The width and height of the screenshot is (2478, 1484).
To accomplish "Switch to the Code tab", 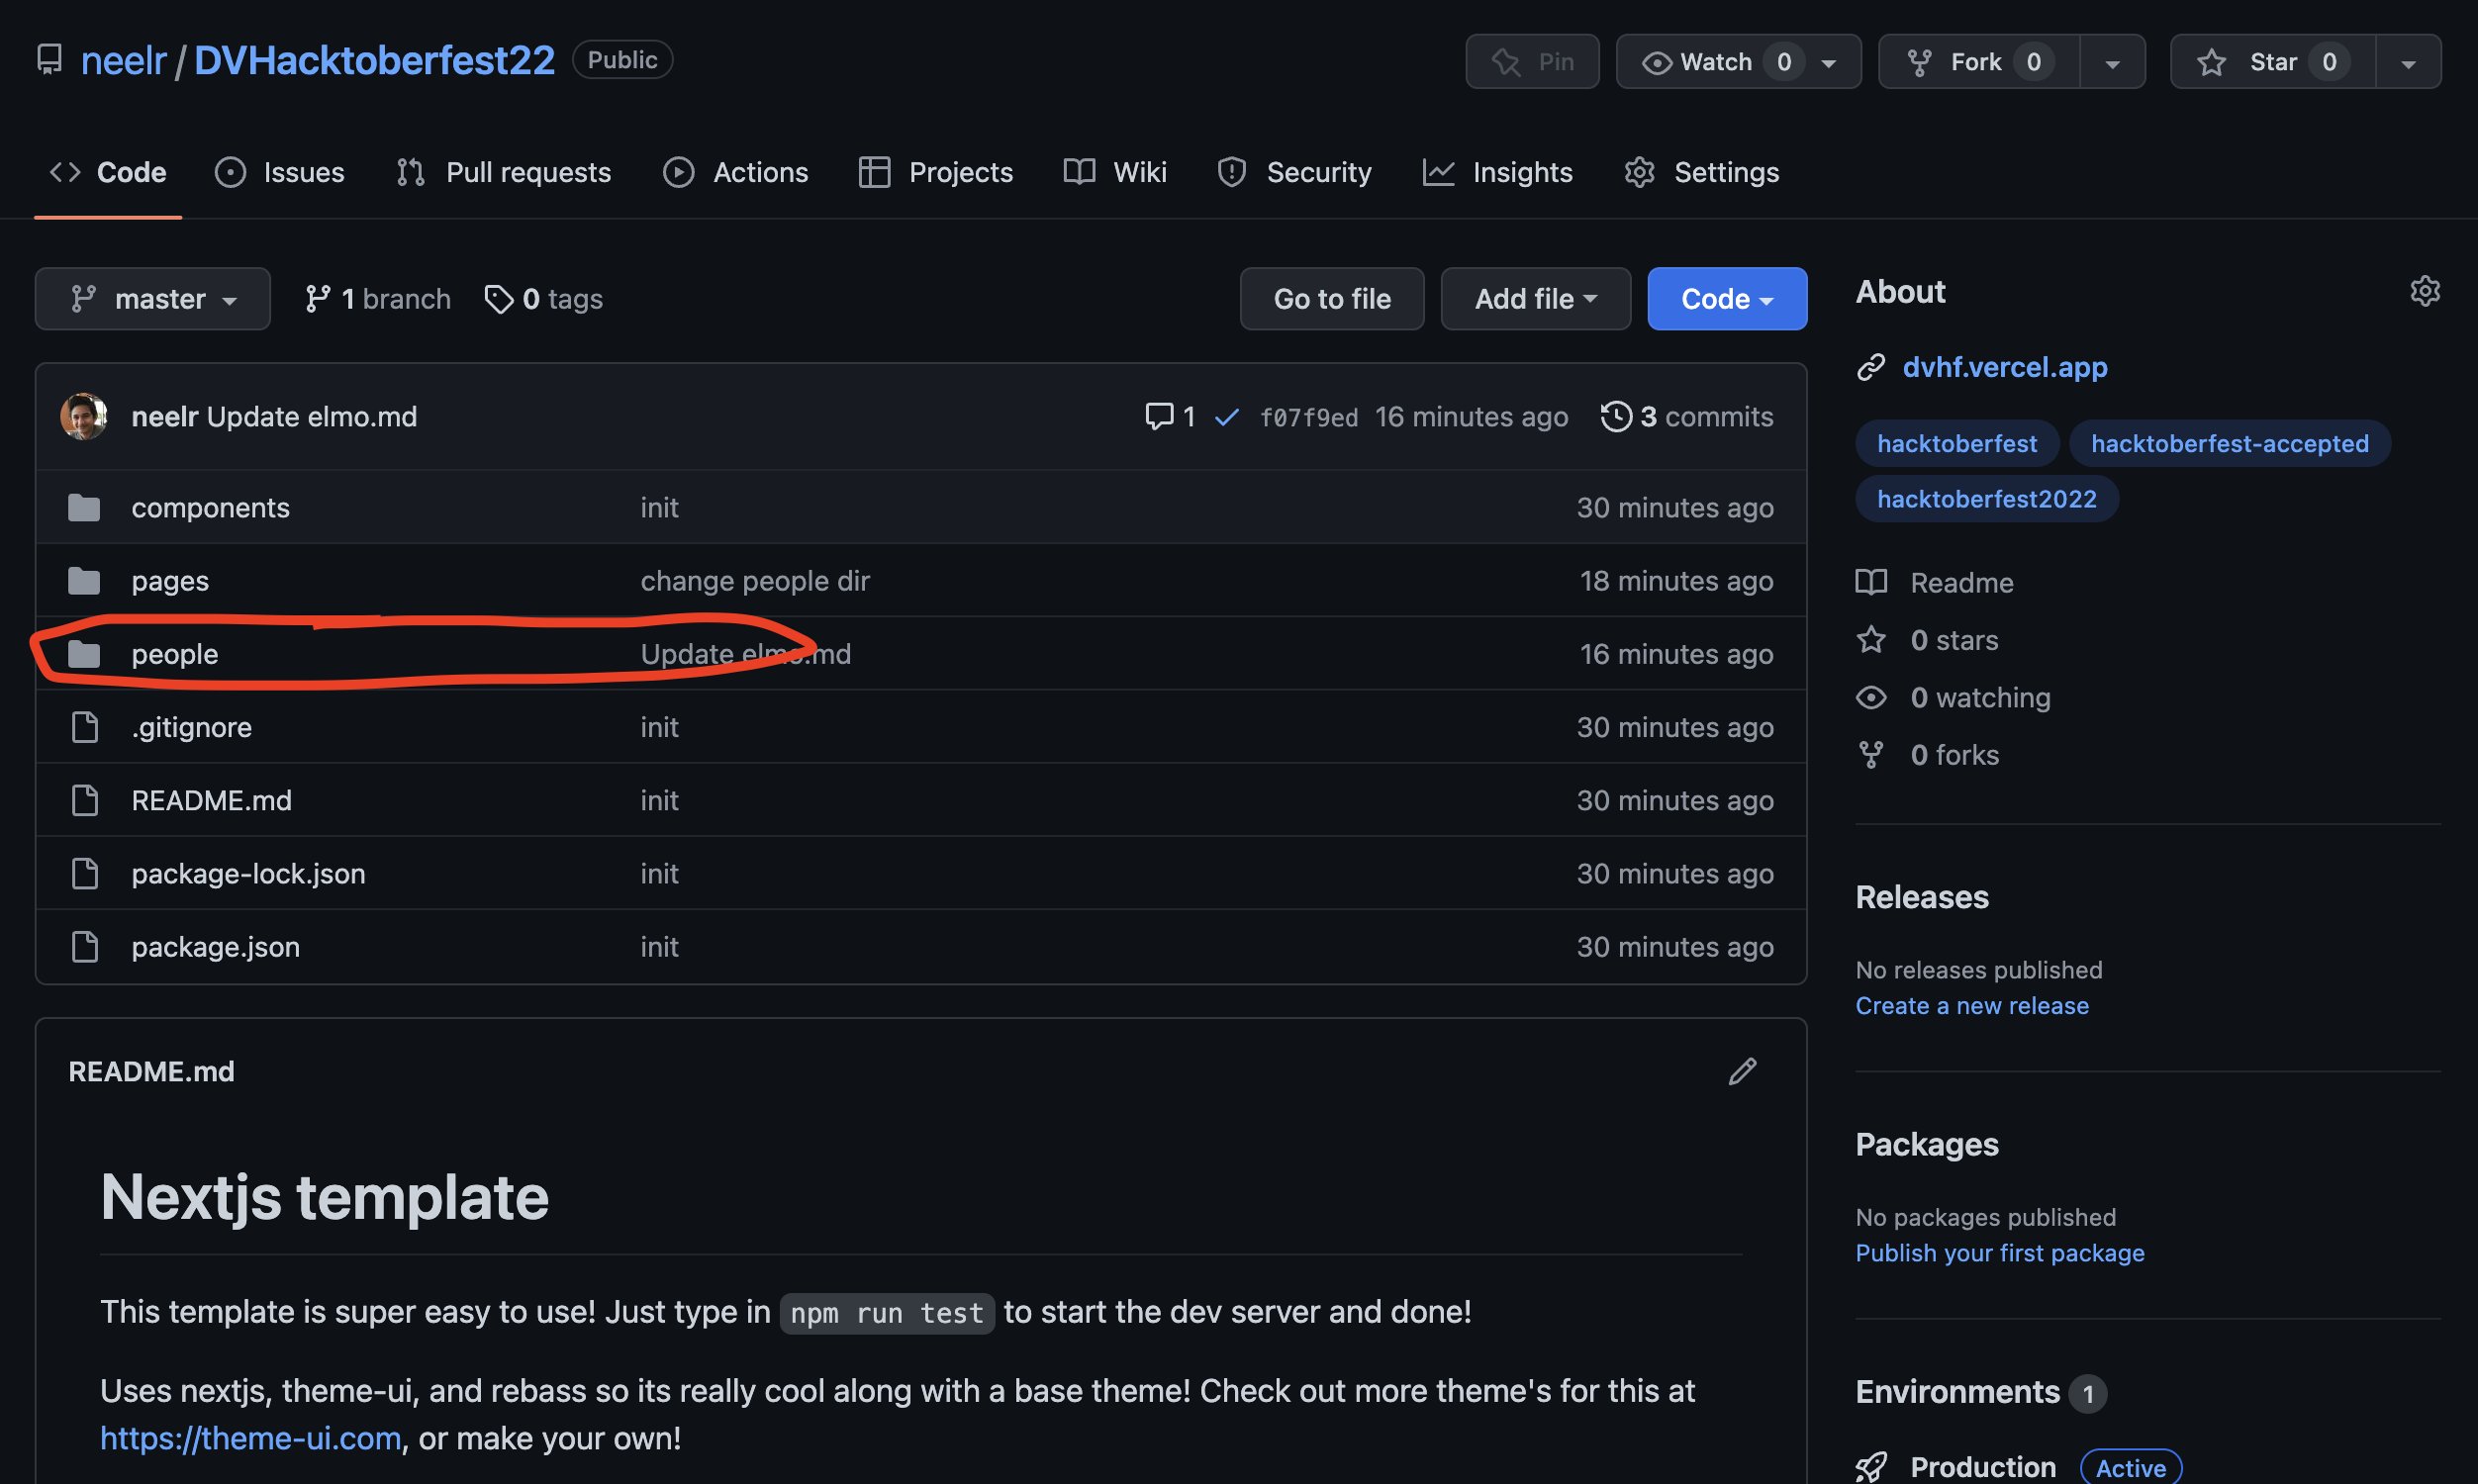I will click(108, 172).
